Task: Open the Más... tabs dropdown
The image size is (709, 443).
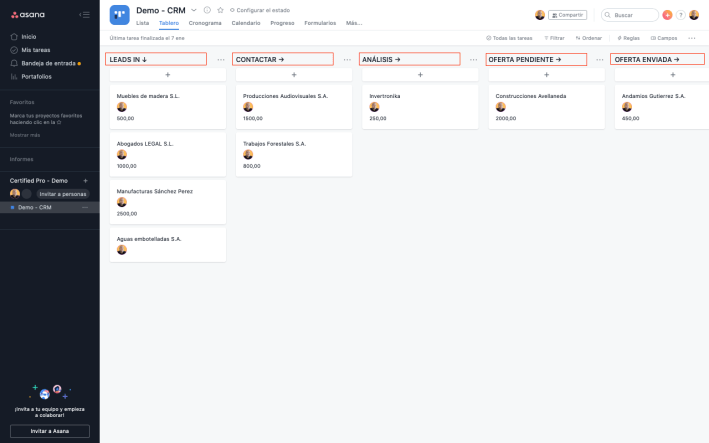Action: (x=353, y=22)
